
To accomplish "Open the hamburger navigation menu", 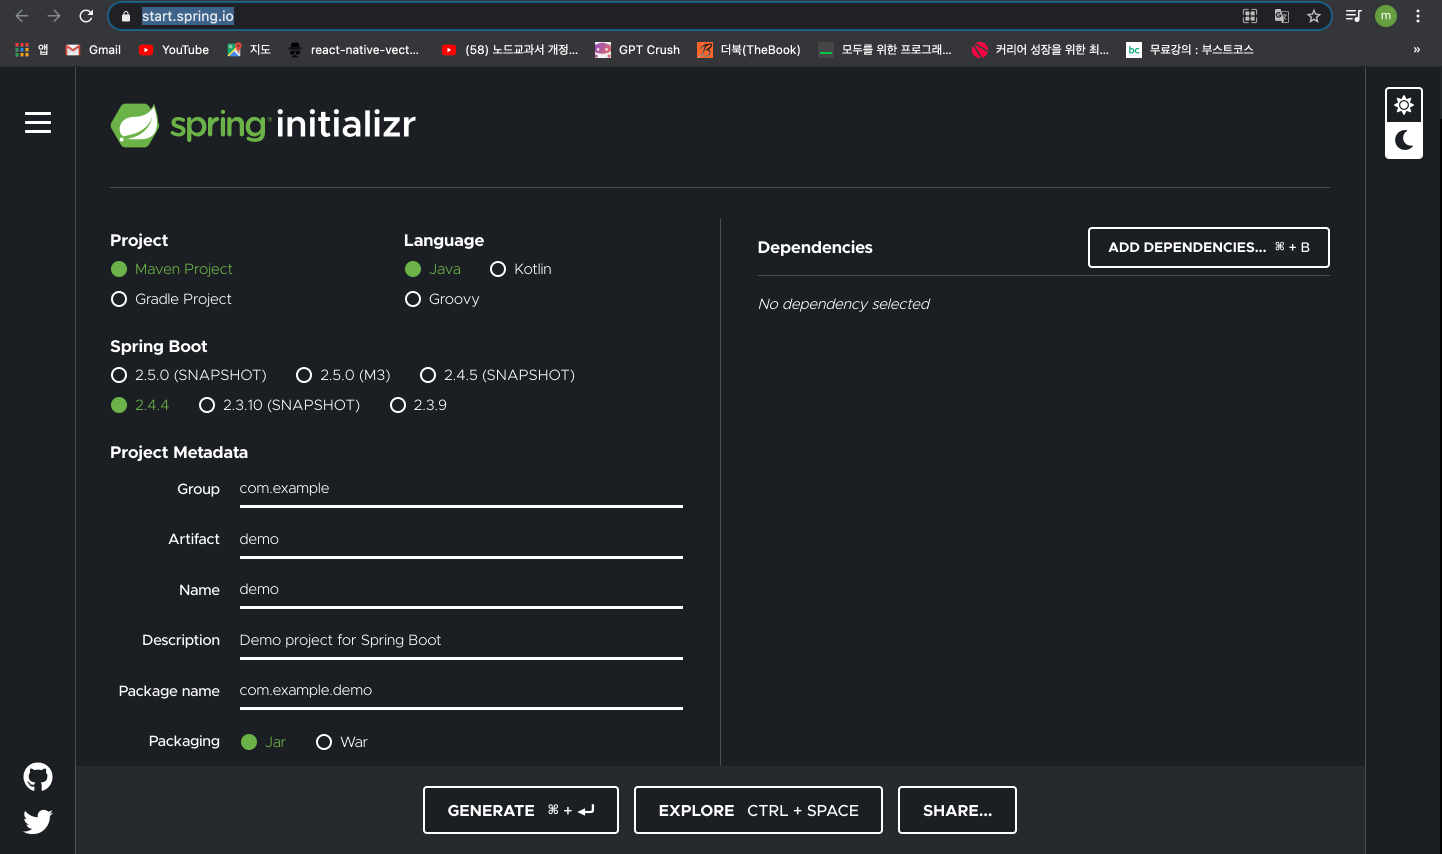I will (38, 122).
